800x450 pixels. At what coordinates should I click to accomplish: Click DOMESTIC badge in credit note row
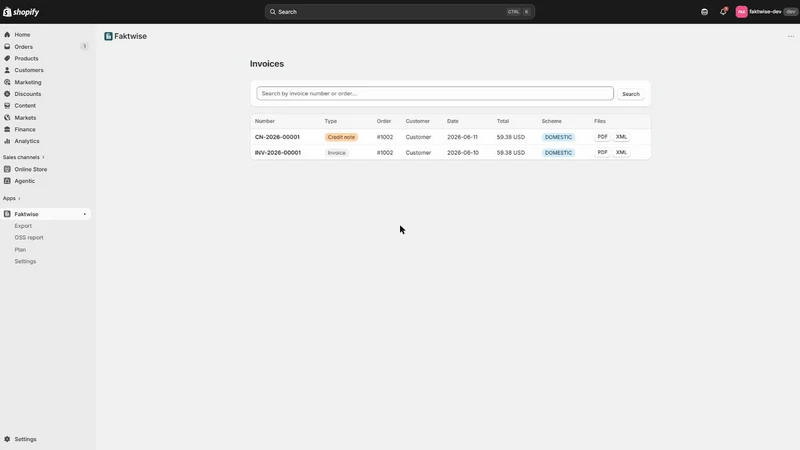(x=558, y=137)
